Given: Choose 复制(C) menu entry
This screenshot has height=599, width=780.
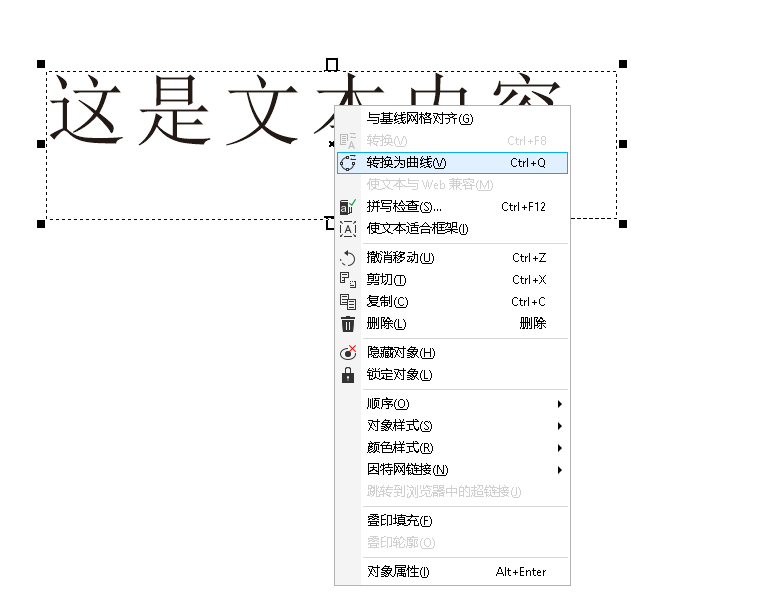Looking at the screenshot, I should [x=452, y=301].
